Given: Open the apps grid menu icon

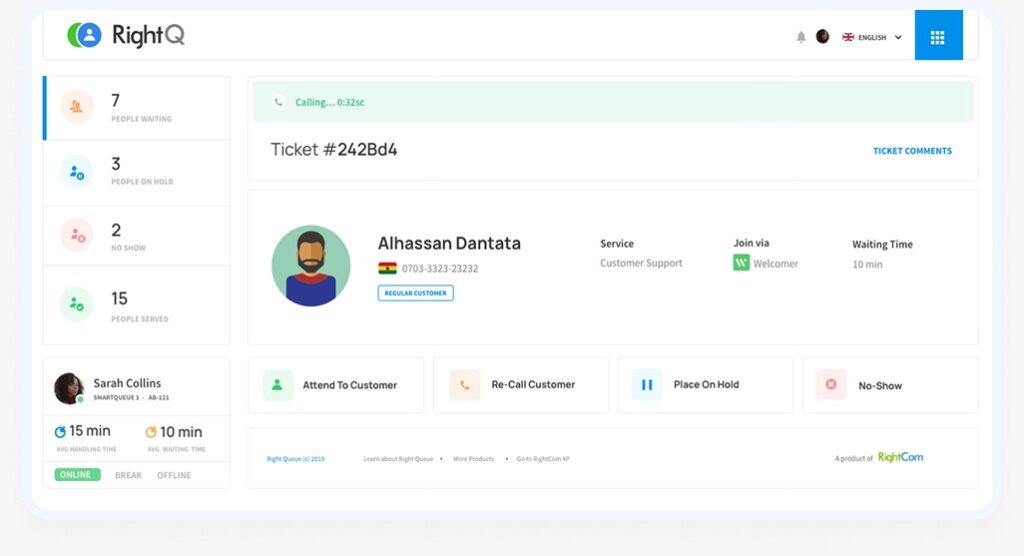Looking at the screenshot, I should pos(937,37).
